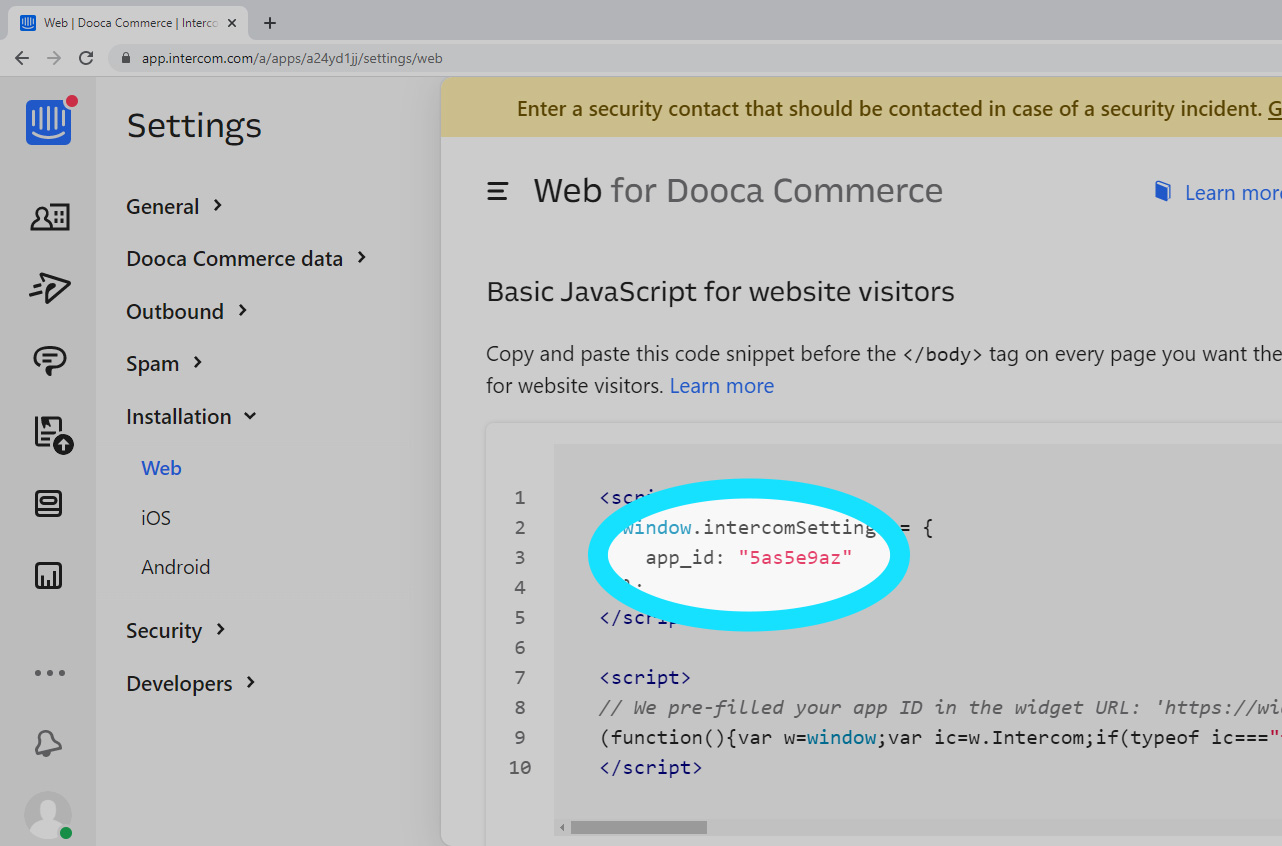
Task: Open the Articles upload icon in sidebar
Action: (x=52, y=434)
